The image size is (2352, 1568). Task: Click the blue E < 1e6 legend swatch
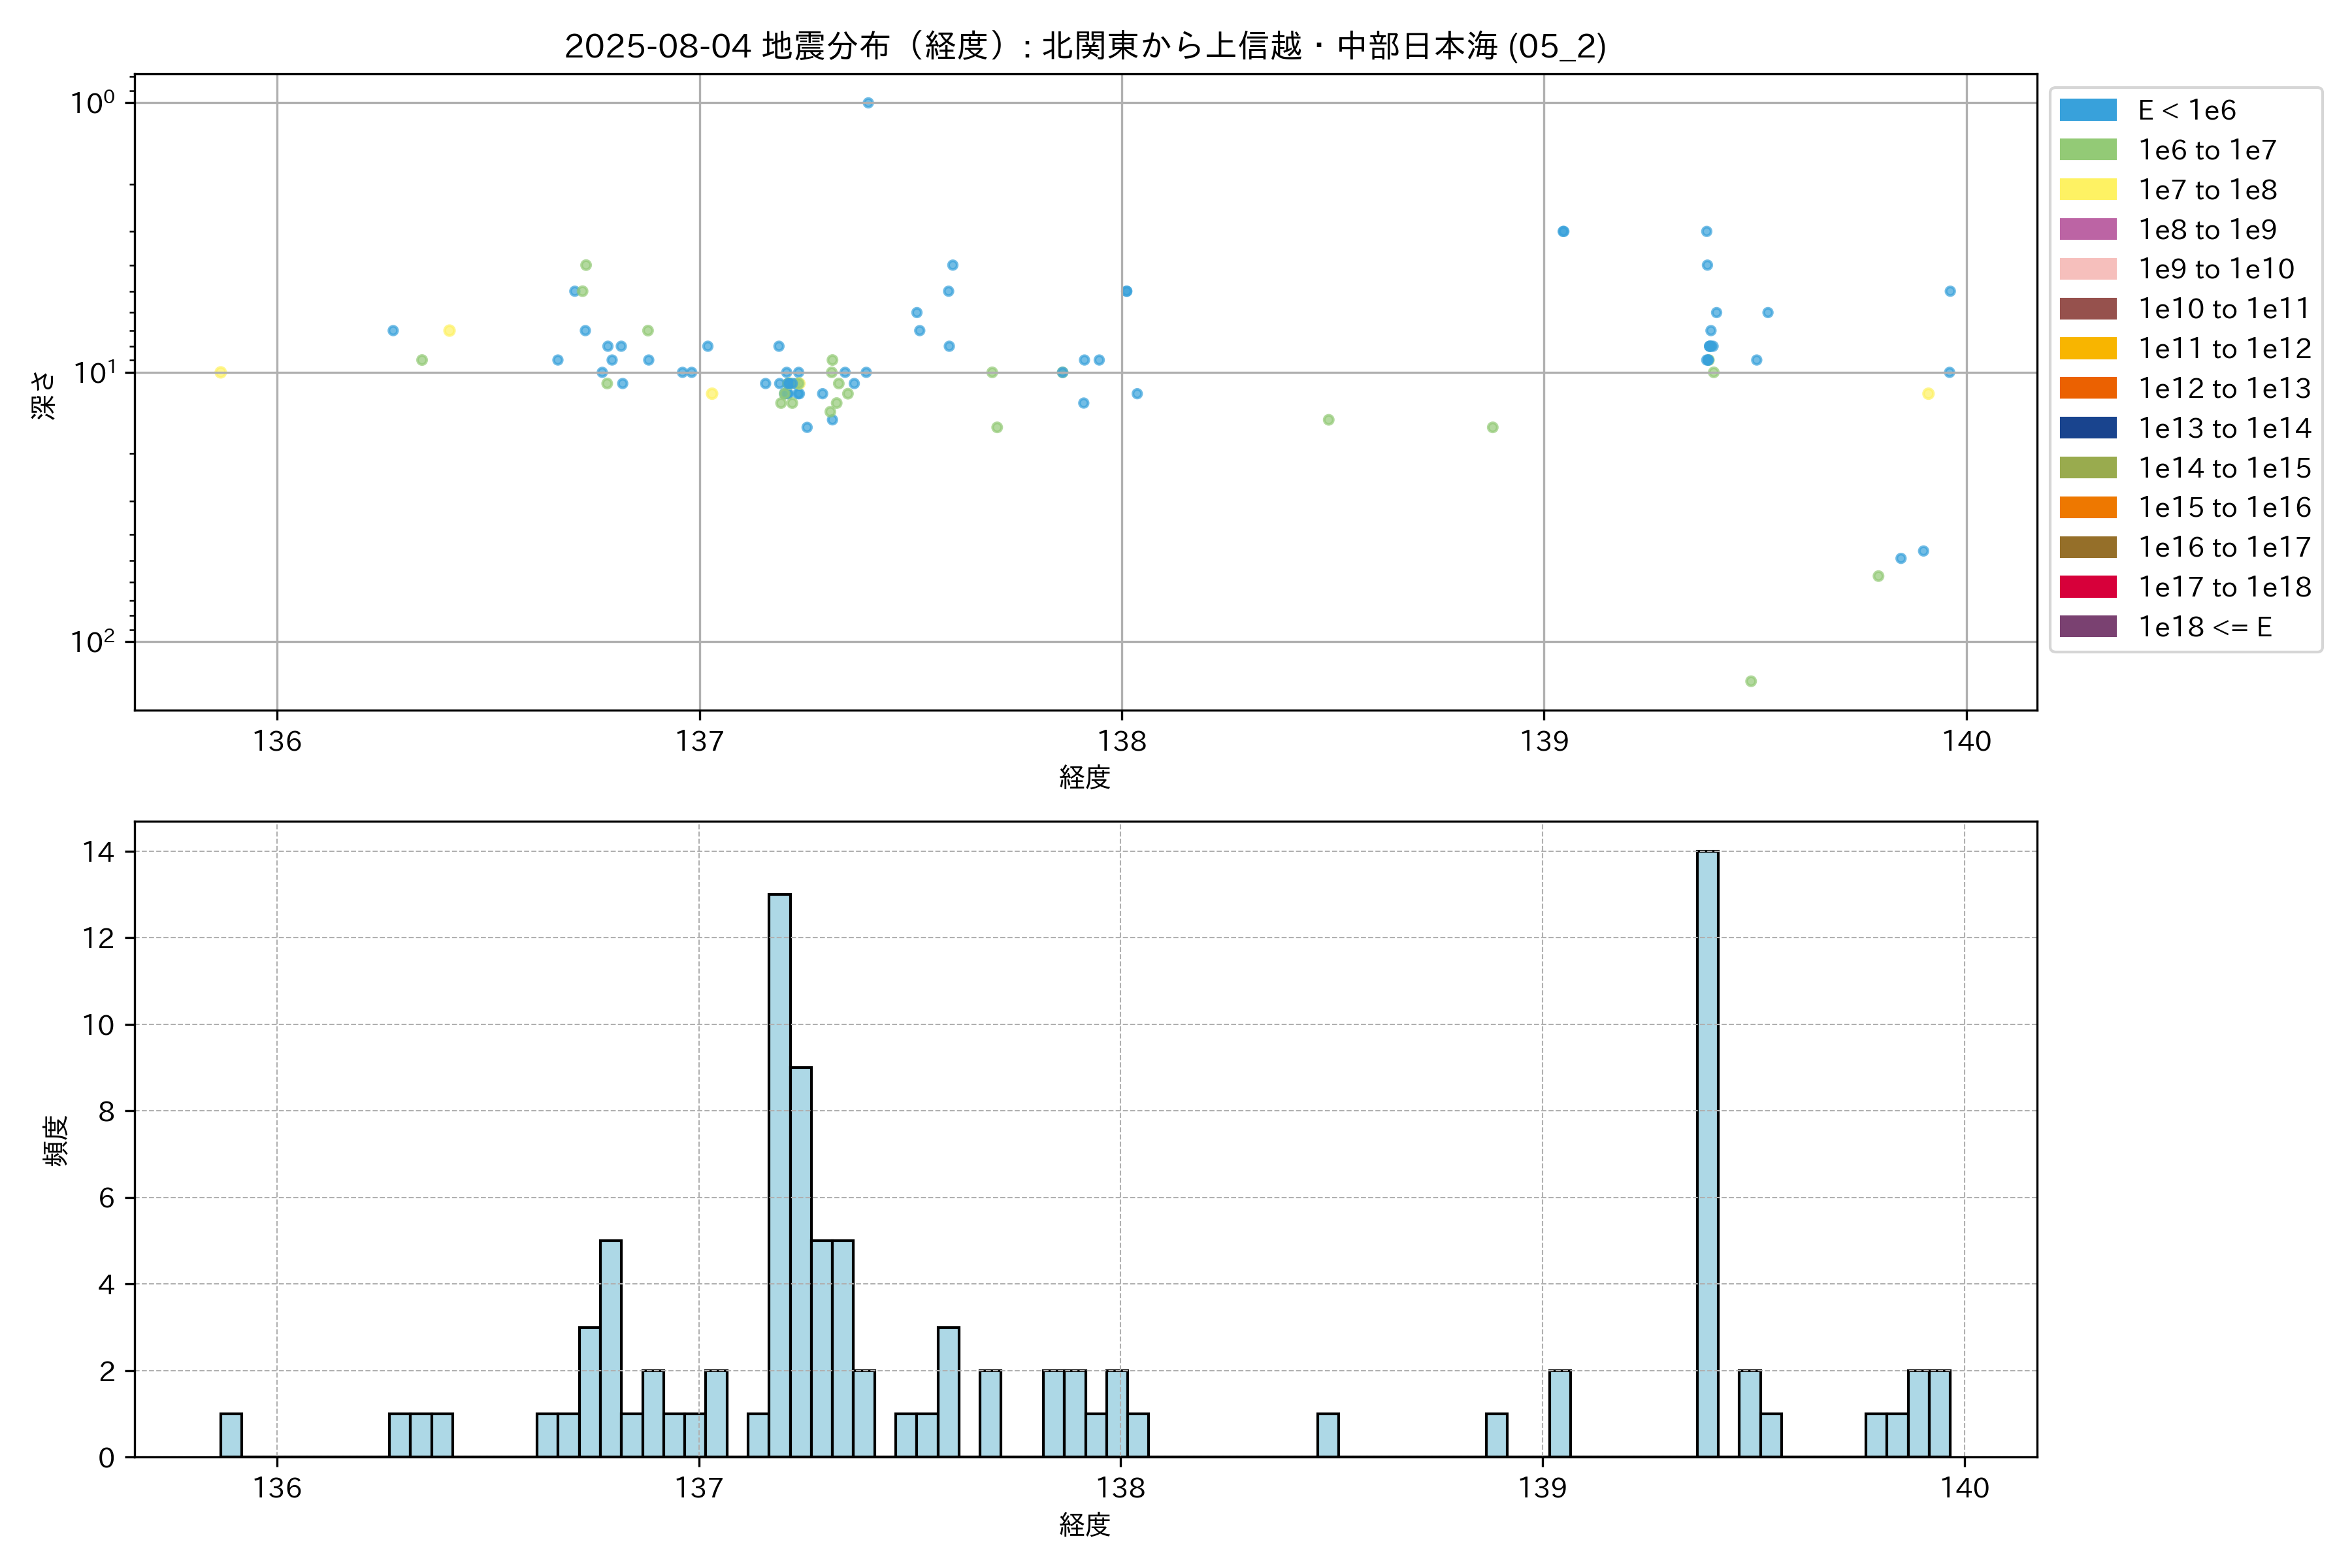[x=2087, y=110]
